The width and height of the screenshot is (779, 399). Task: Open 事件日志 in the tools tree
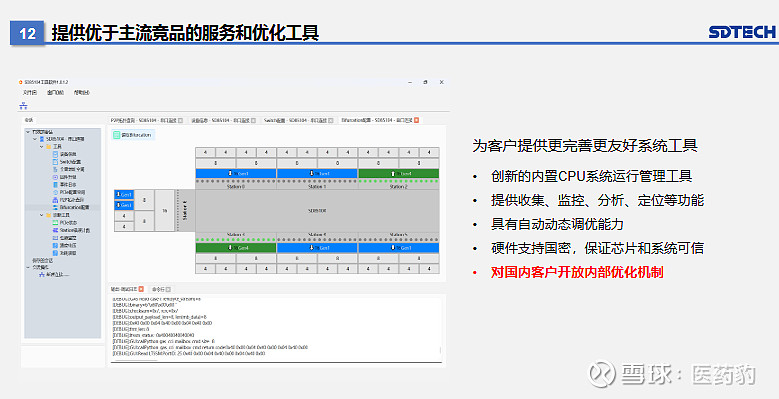click(x=68, y=184)
